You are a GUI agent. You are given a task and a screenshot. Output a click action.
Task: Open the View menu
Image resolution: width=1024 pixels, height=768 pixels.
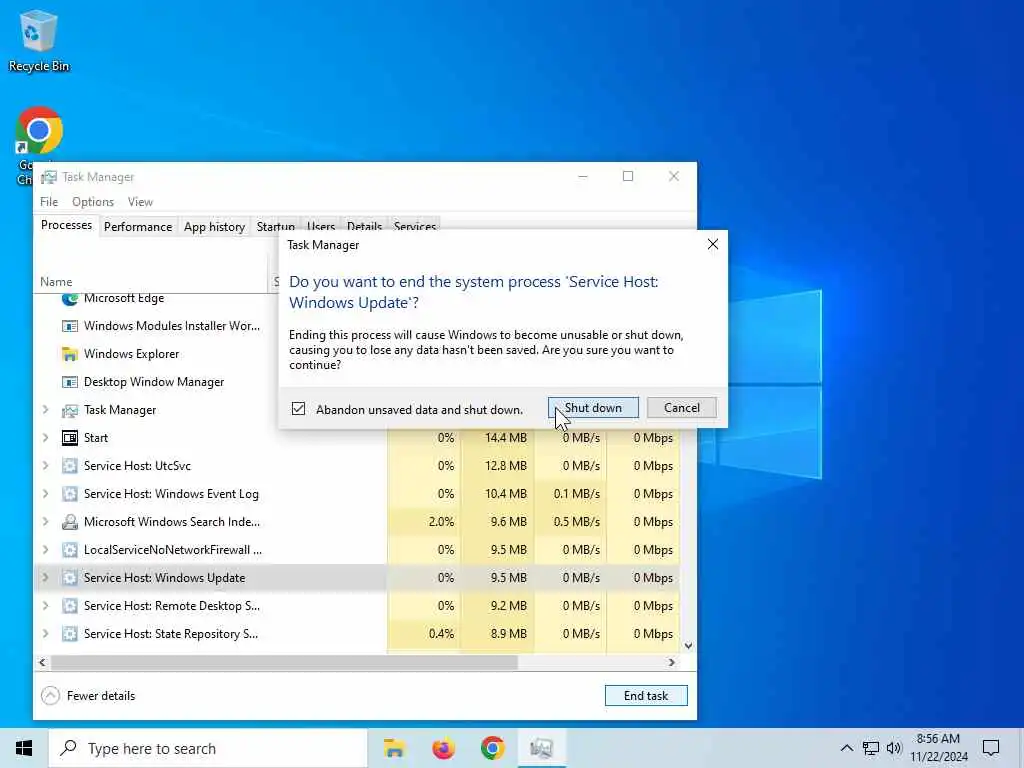click(x=140, y=202)
